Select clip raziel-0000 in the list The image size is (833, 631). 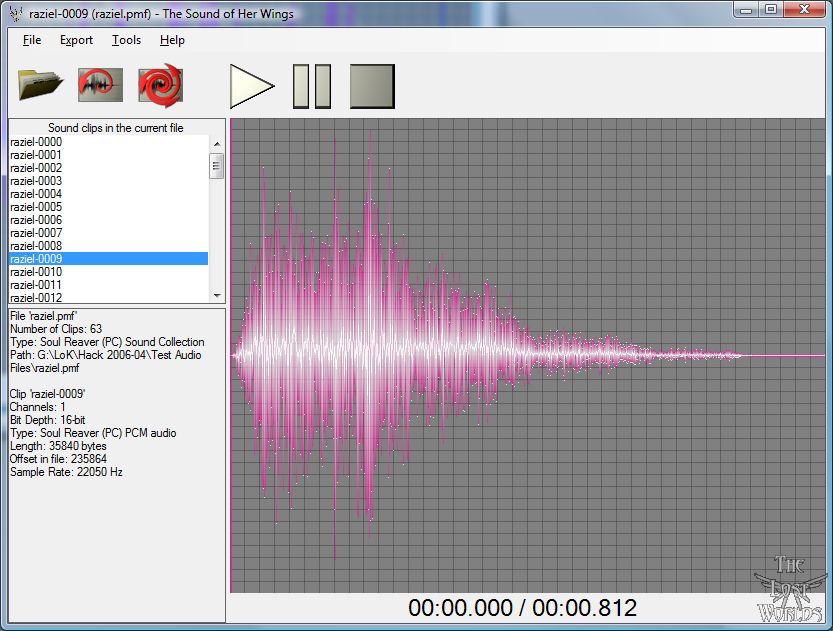click(x=109, y=142)
